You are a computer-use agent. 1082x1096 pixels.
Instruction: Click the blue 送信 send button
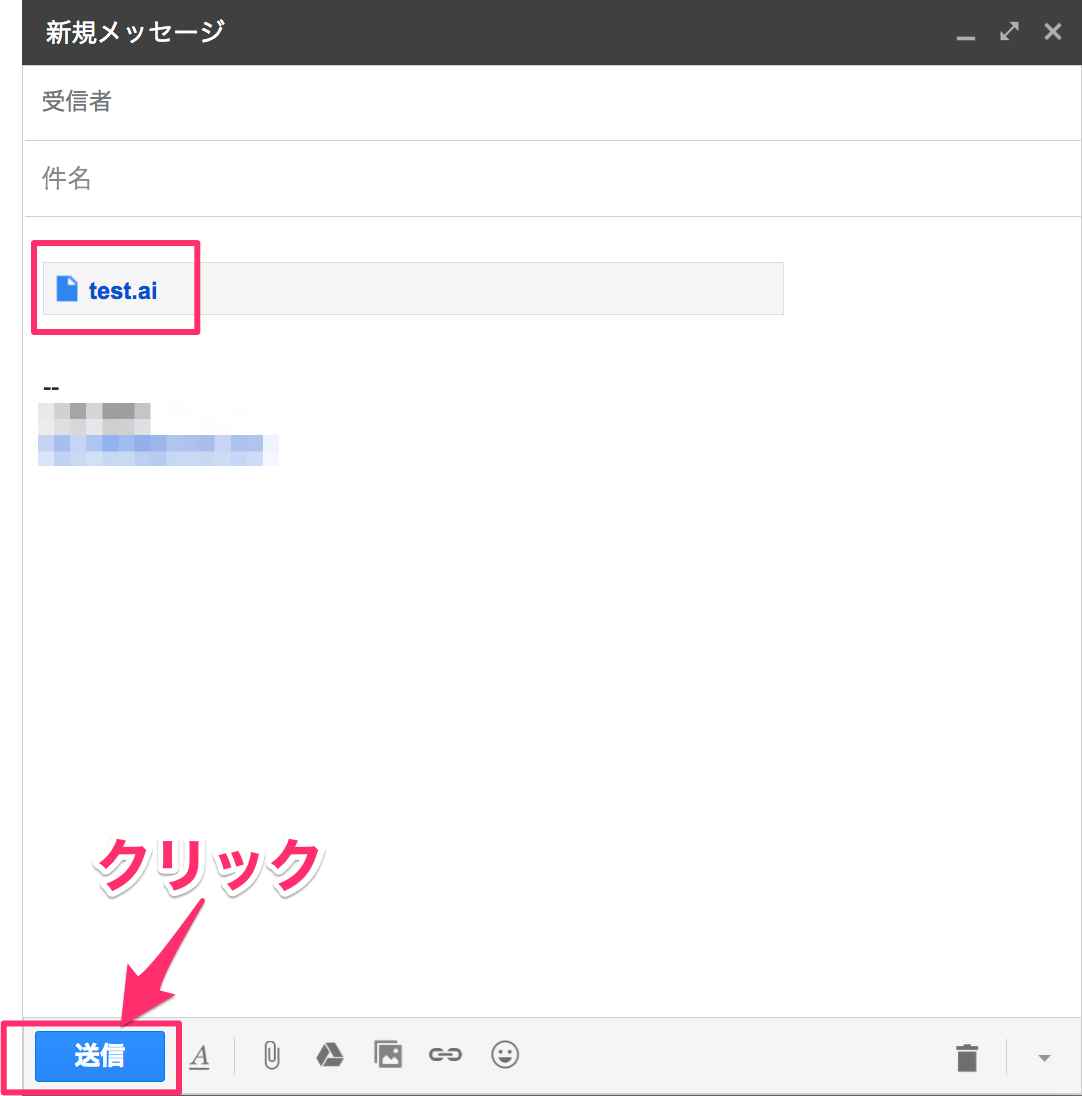click(x=100, y=1055)
